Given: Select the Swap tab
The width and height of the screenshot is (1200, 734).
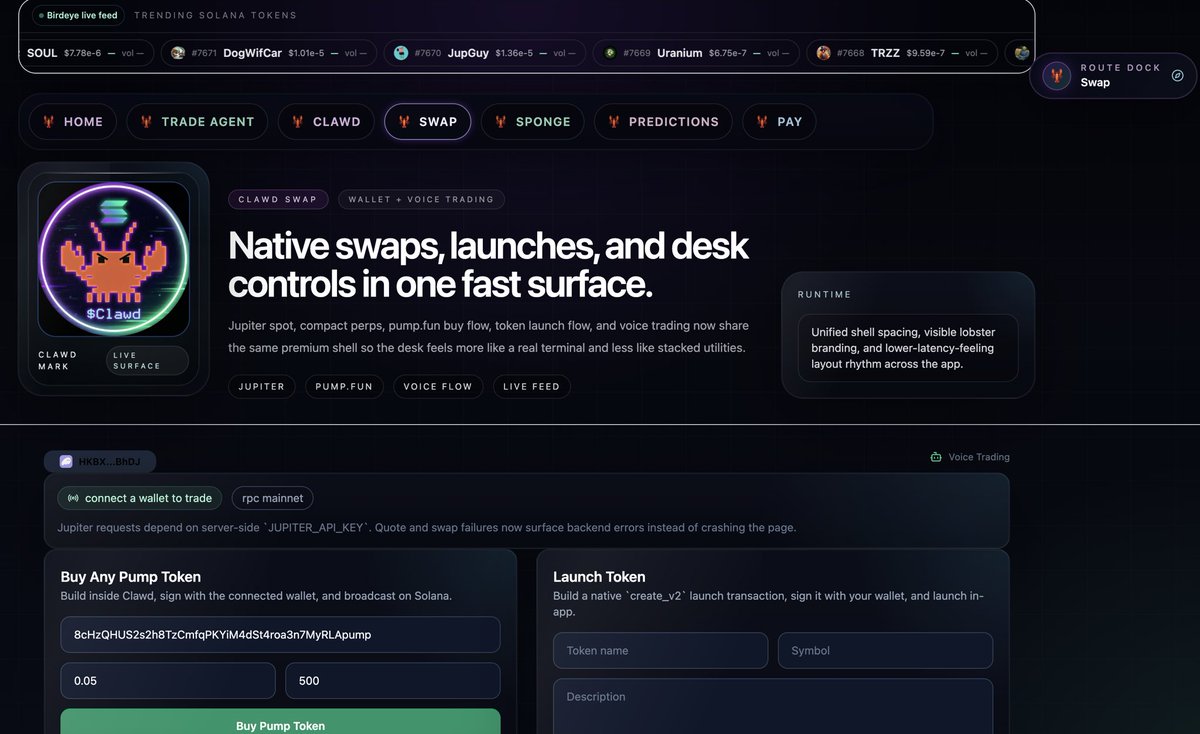Looking at the screenshot, I should (x=427, y=122).
